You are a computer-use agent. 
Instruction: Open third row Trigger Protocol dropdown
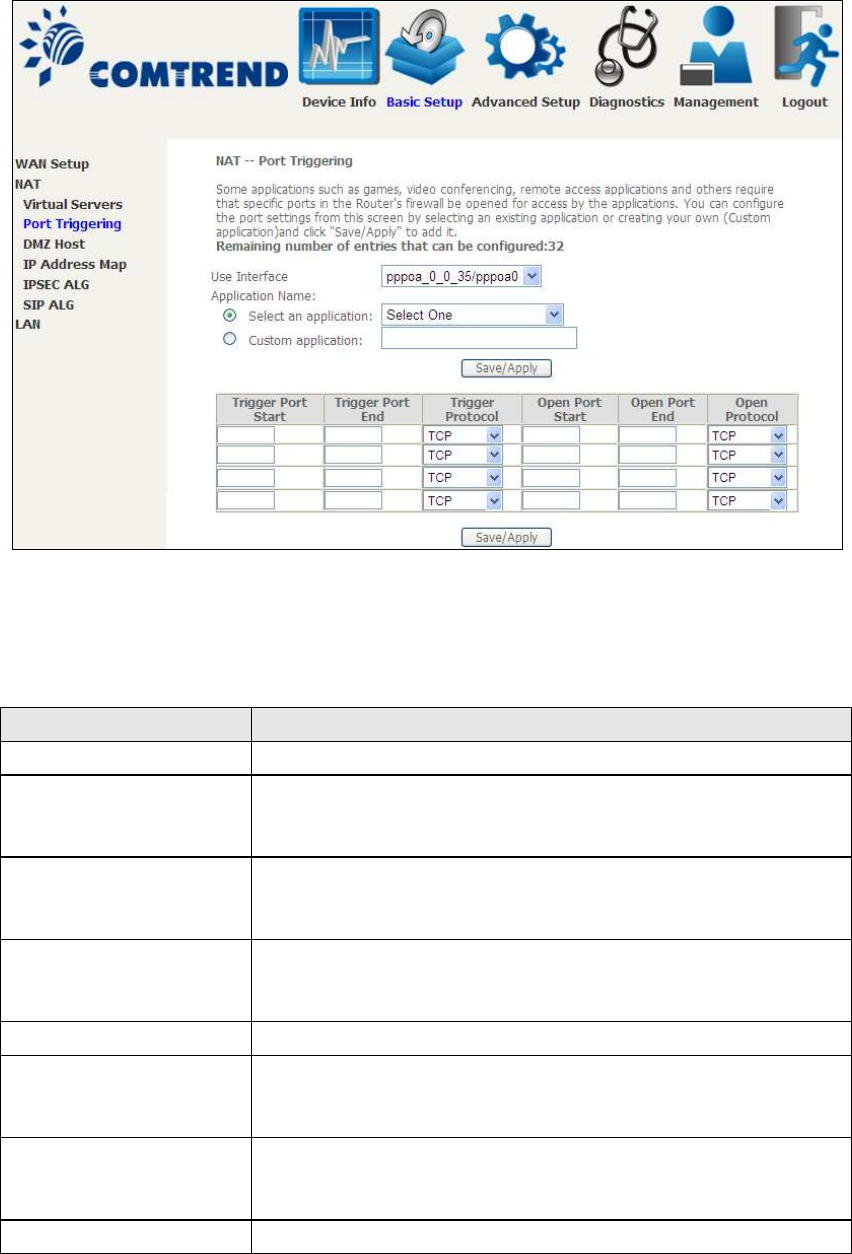point(463,478)
